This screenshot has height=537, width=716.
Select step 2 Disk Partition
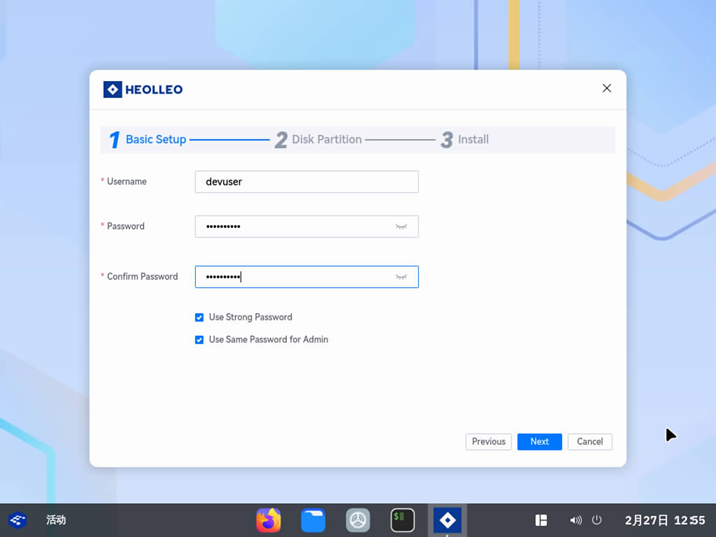click(318, 140)
